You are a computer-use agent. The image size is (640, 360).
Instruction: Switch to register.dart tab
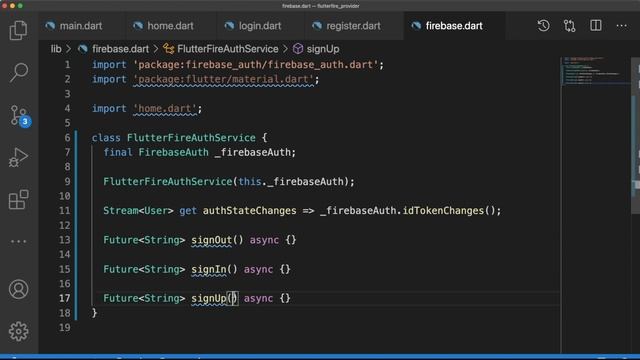click(x=353, y=26)
